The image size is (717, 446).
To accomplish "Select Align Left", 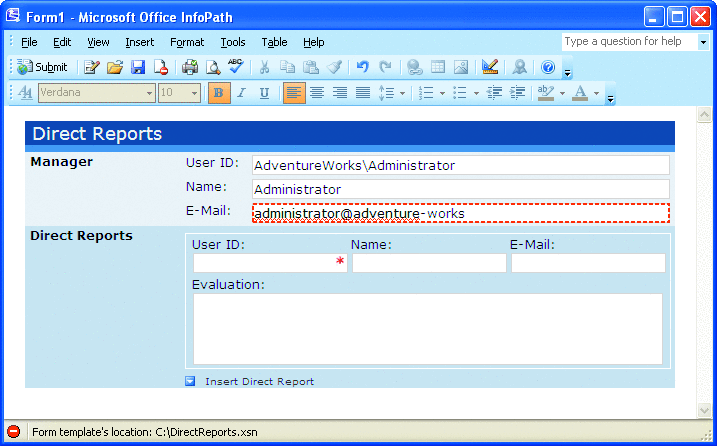I will coord(294,93).
